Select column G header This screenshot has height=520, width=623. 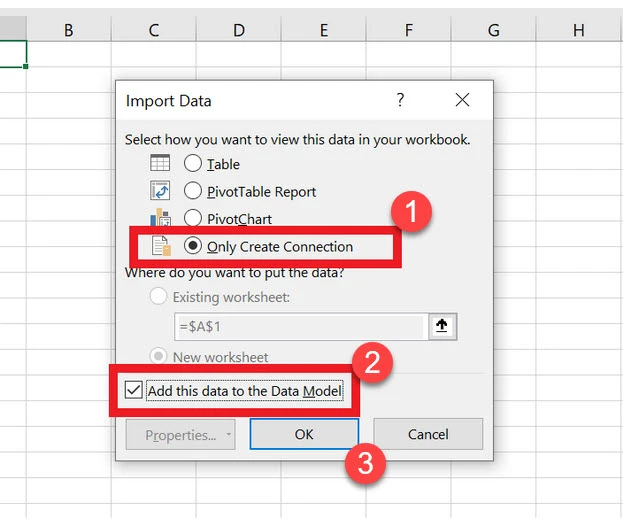coord(493,30)
